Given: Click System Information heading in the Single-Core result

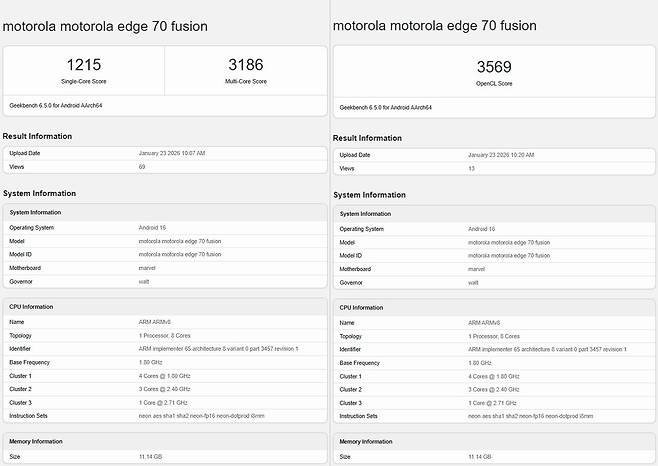Looking at the screenshot, I should pos(39,193).
